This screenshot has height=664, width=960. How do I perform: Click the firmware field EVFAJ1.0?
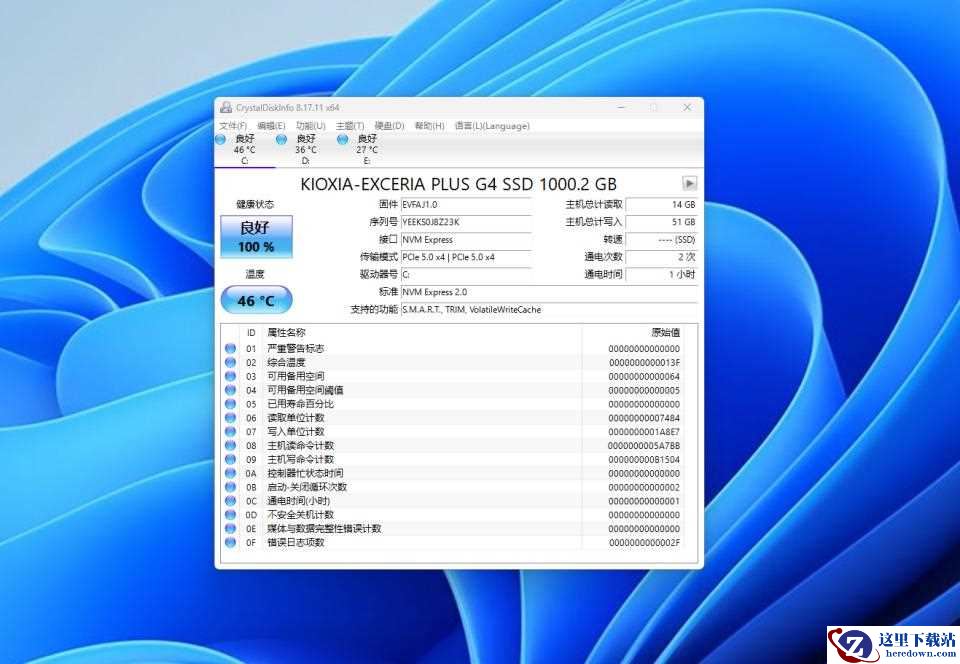[466, 205]
